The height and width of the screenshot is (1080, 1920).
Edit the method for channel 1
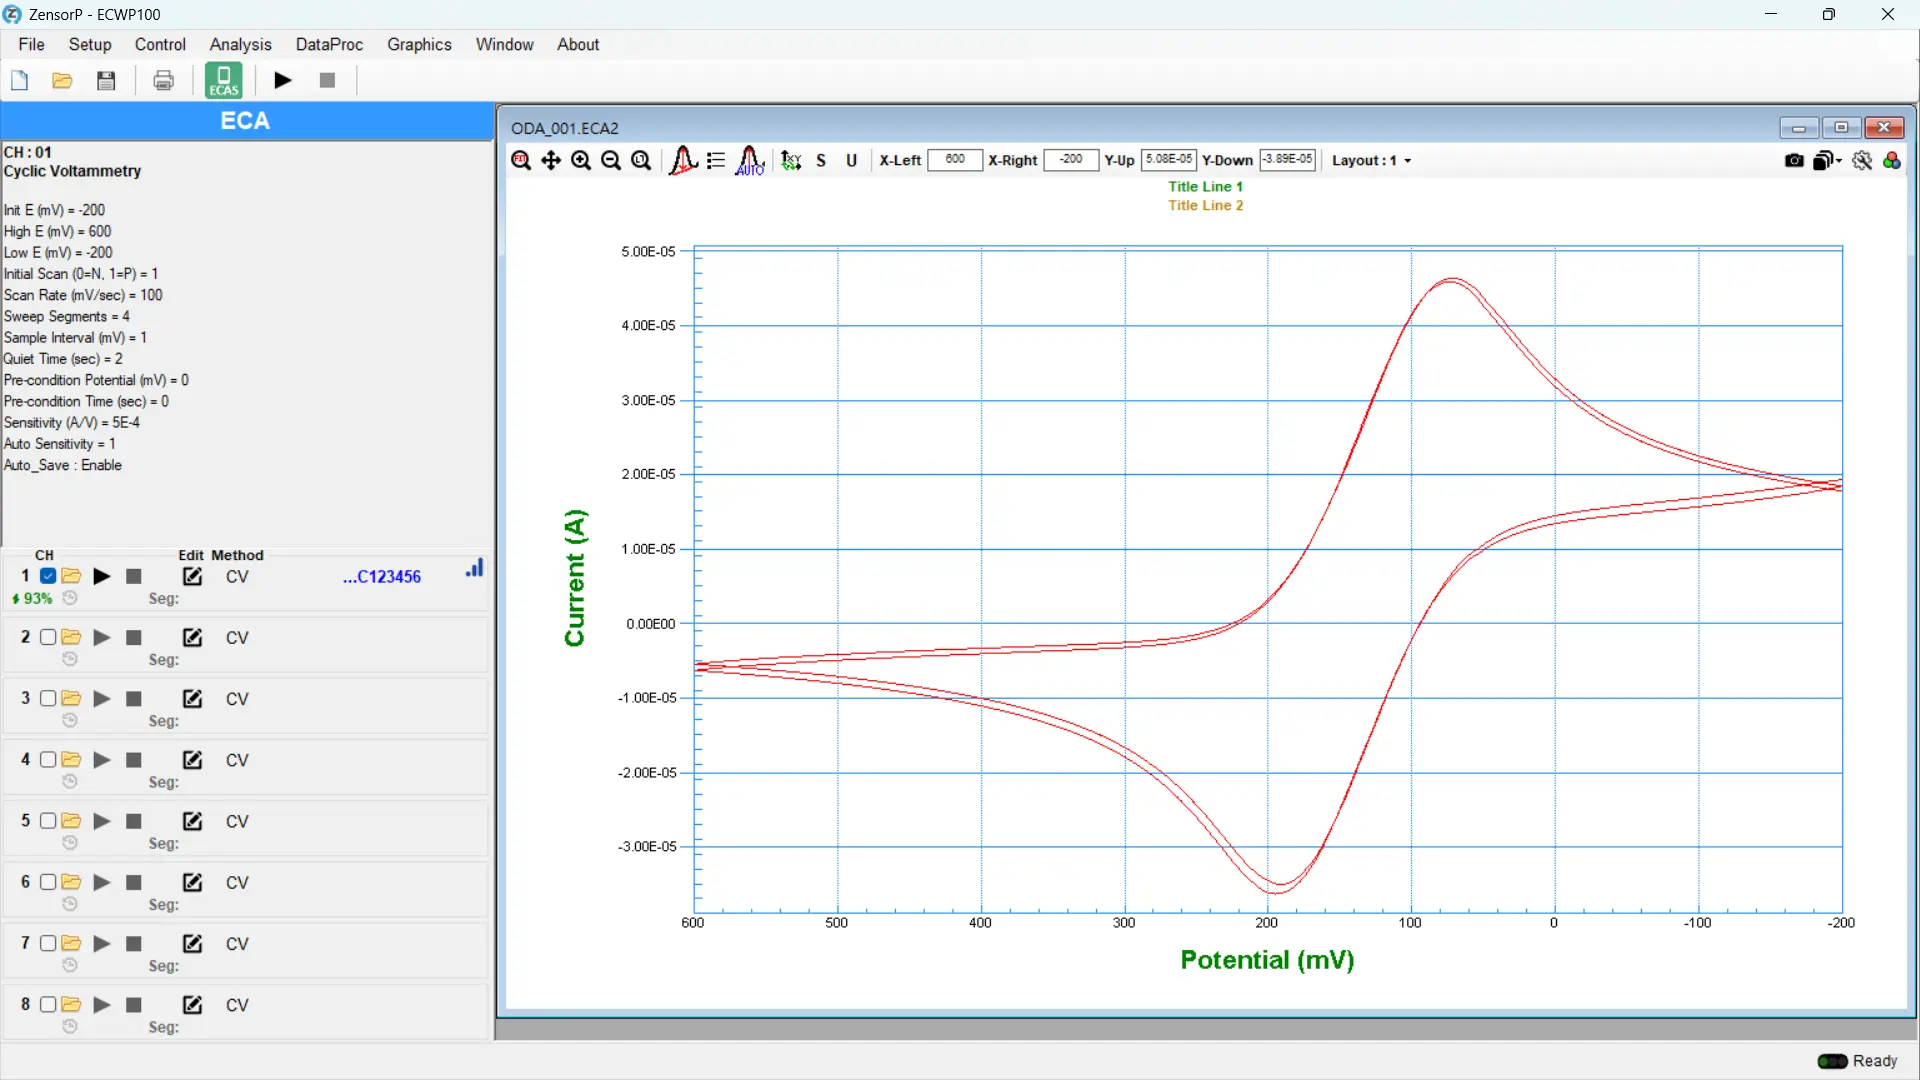[193, 576]
